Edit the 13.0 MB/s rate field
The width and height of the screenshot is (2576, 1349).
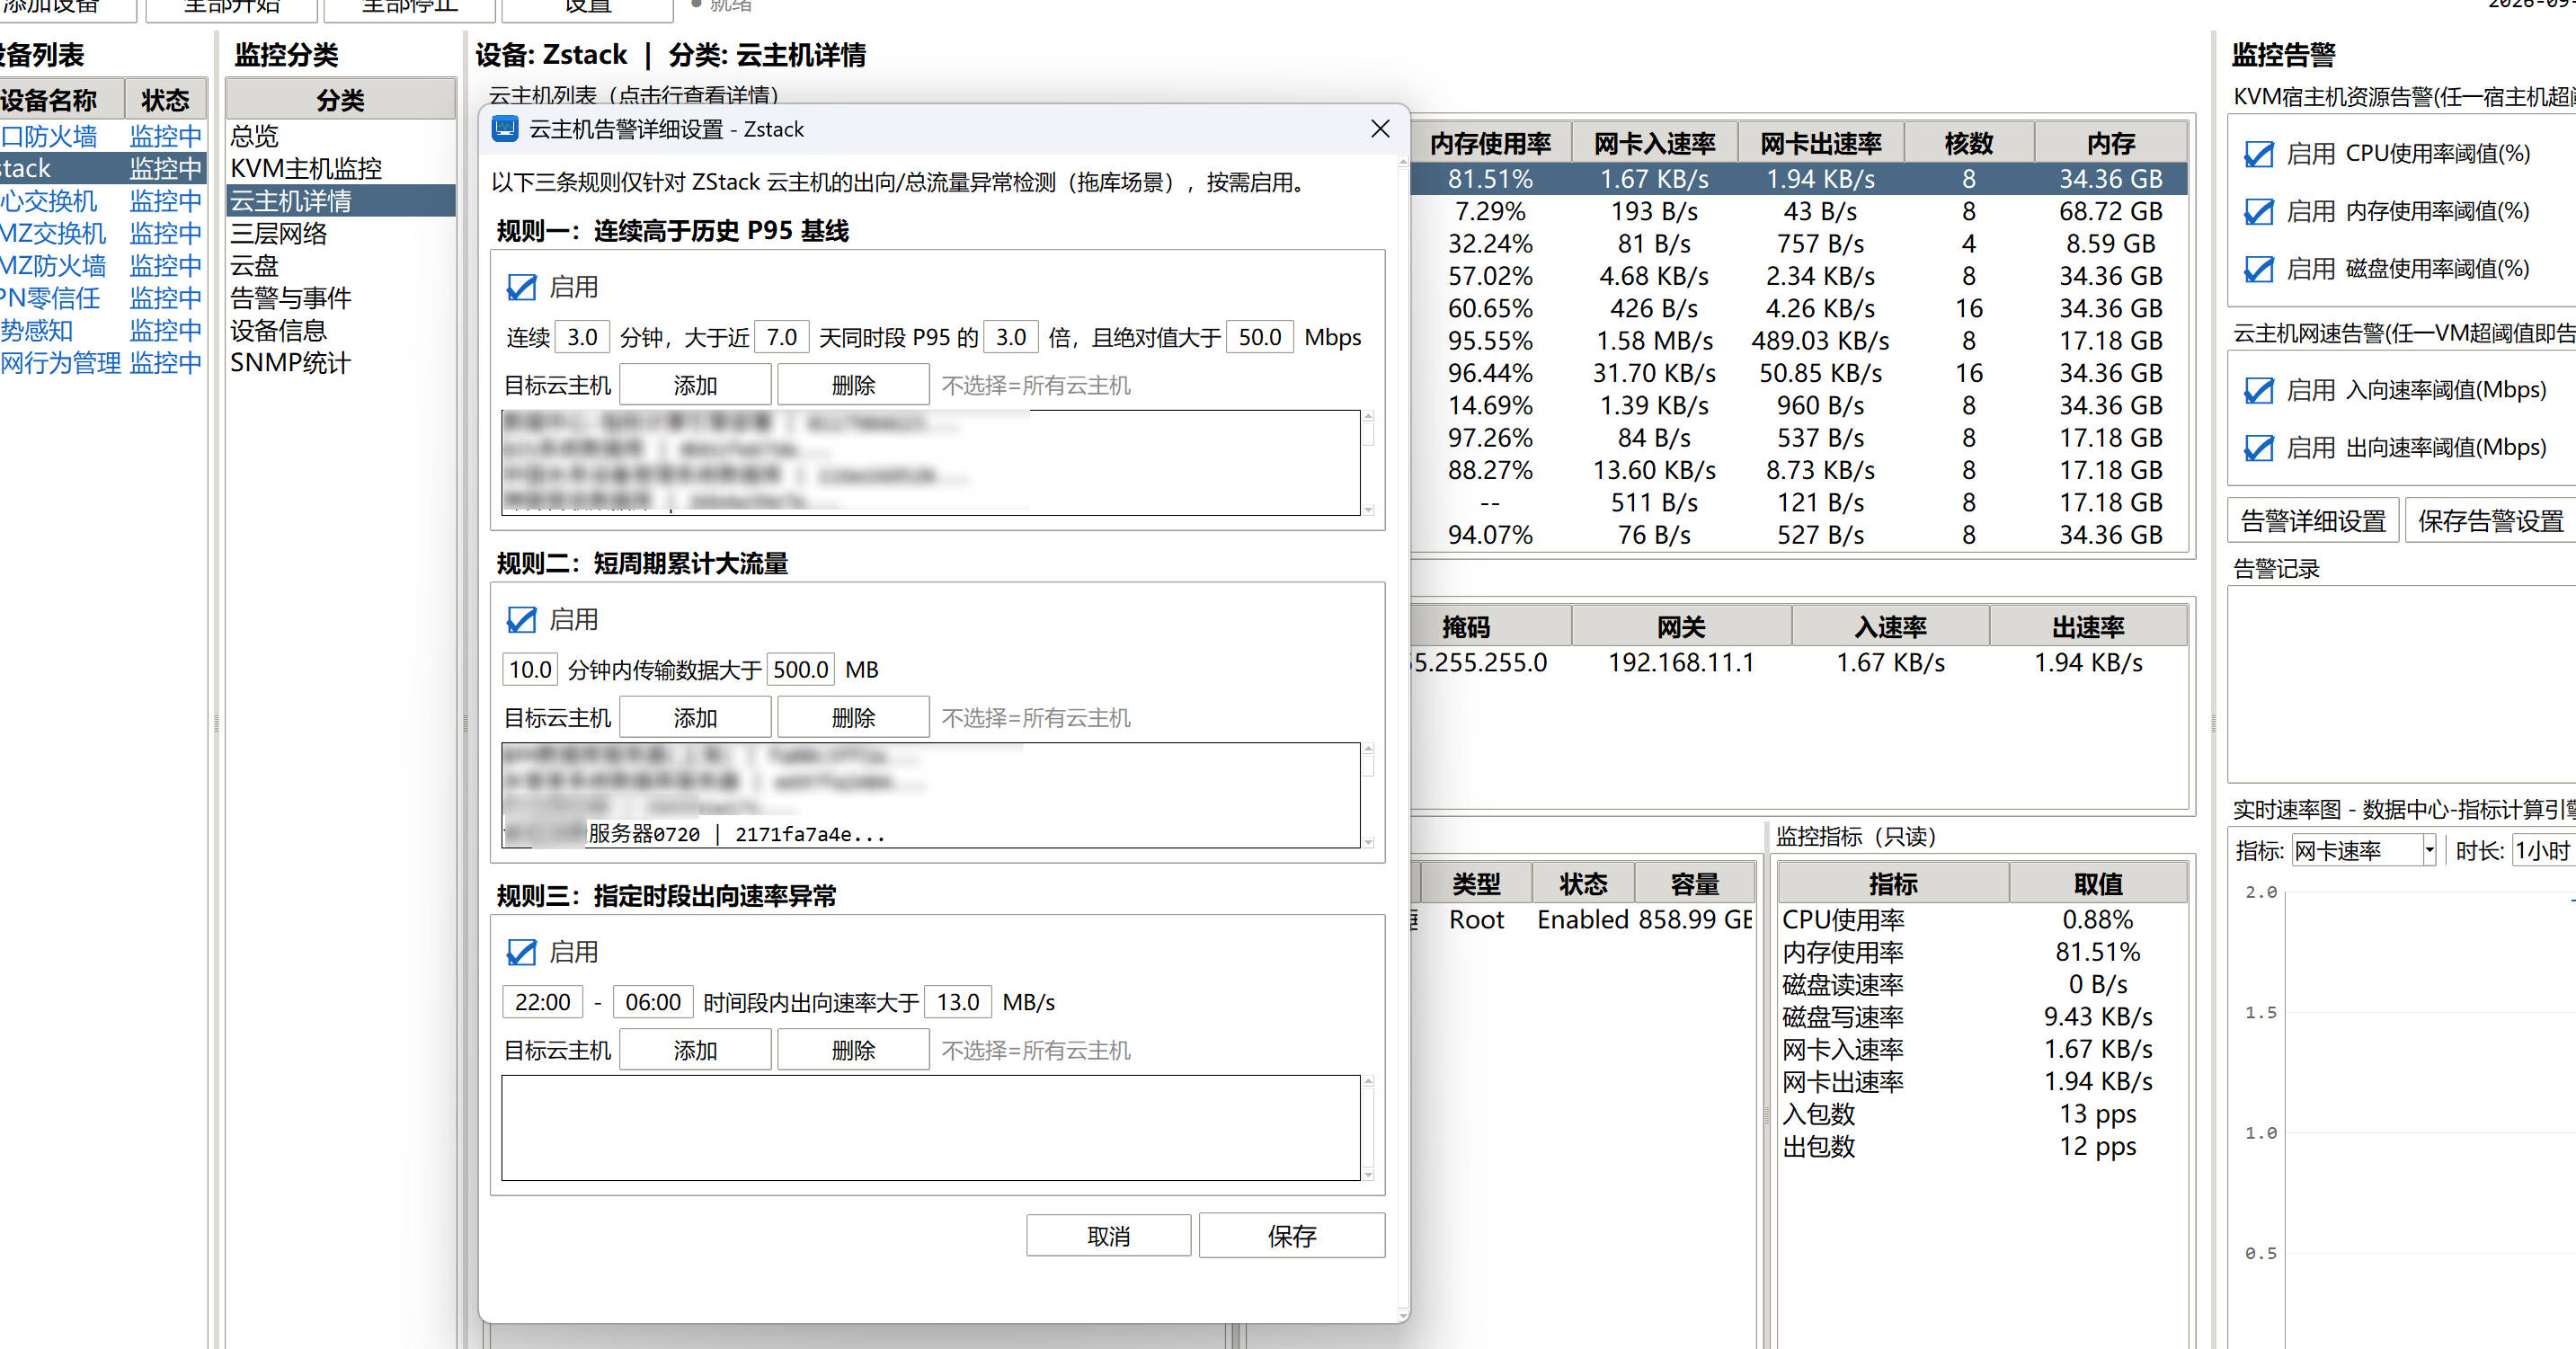click(958, 1002)
